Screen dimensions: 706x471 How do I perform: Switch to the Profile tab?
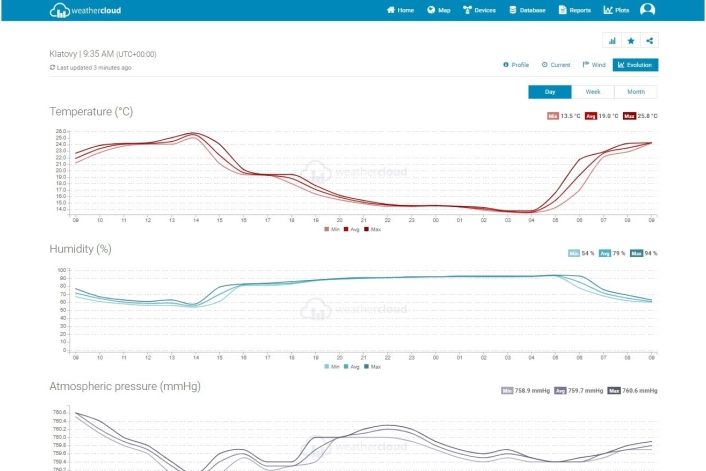(x=516, y=65)
